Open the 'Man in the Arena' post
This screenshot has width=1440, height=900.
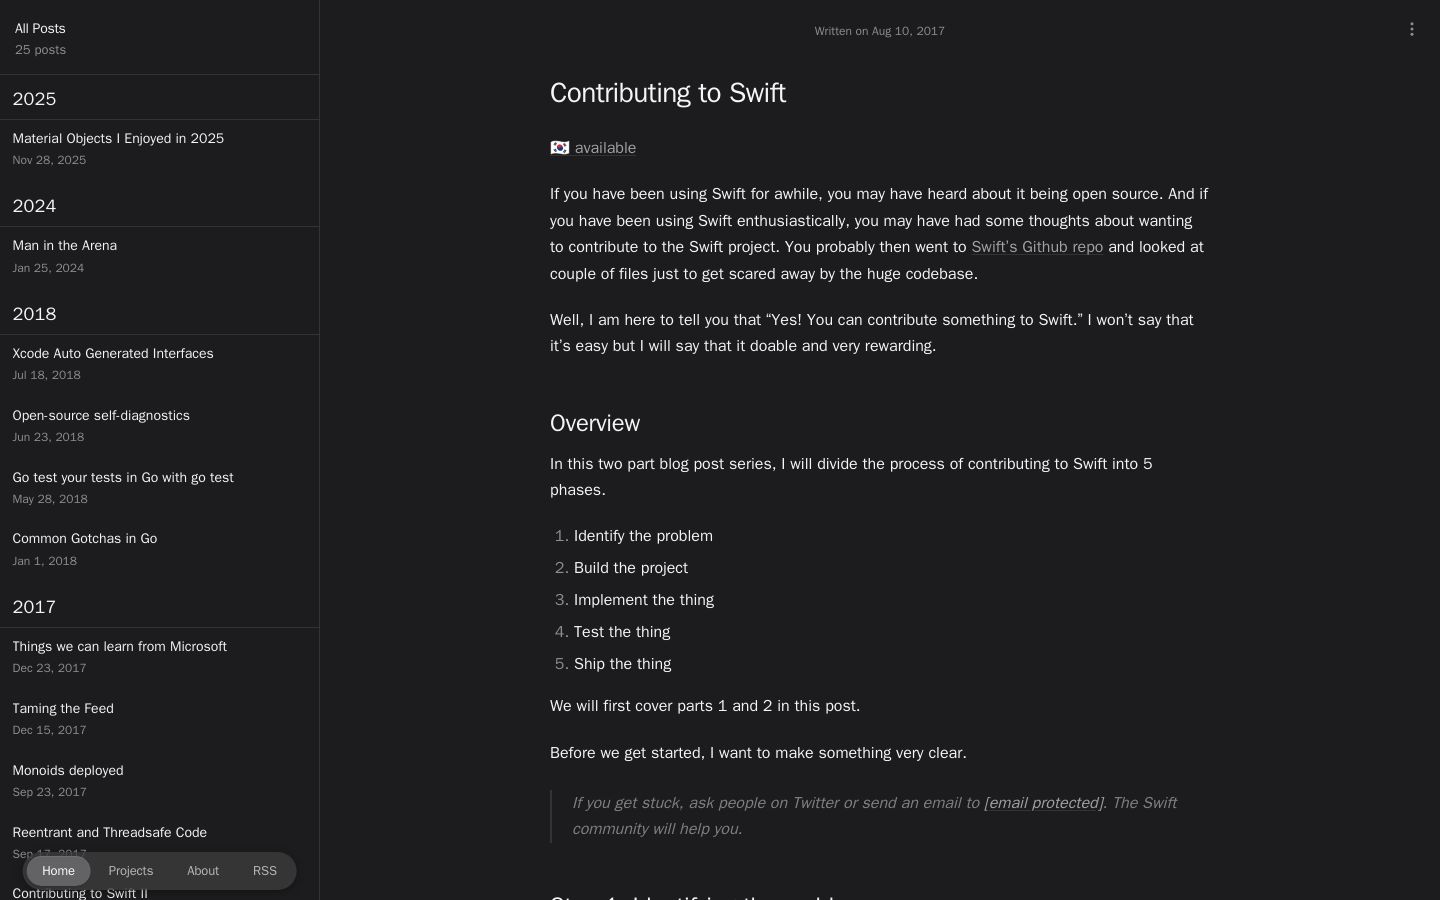click(159, 256)
